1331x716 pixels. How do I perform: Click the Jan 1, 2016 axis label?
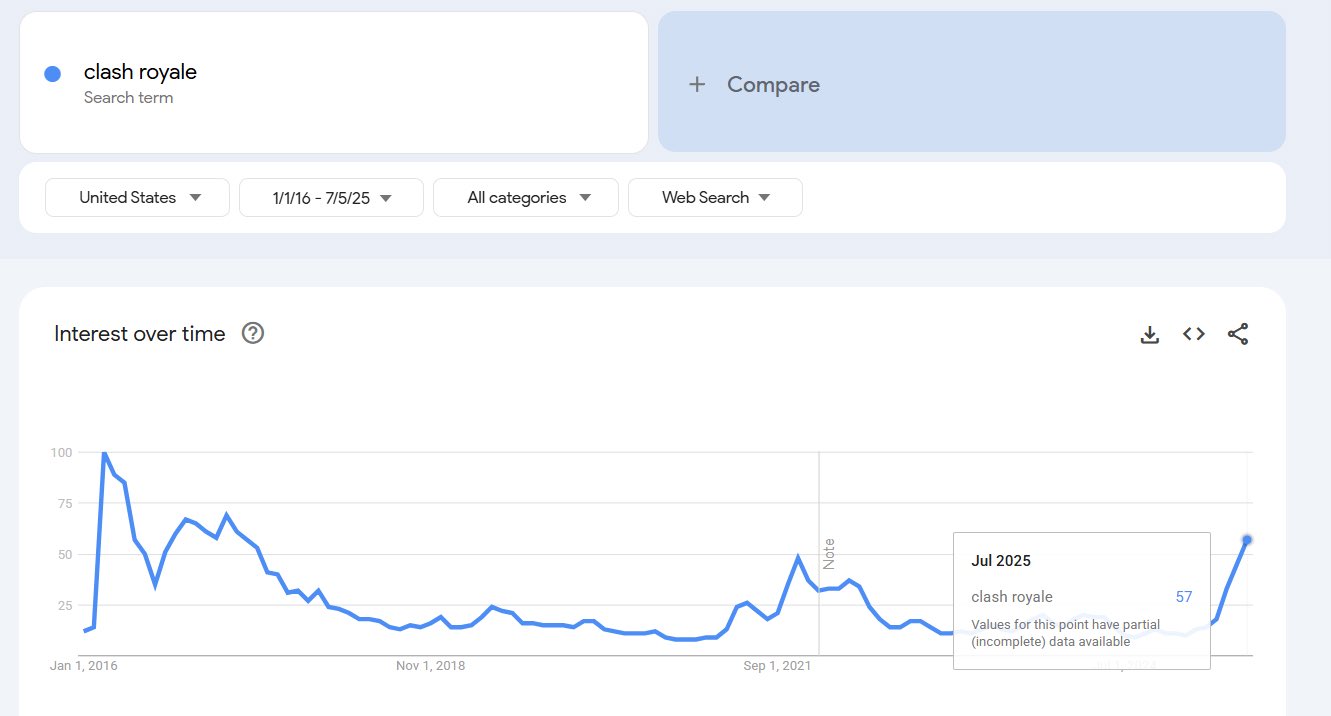tap(84, 665)
